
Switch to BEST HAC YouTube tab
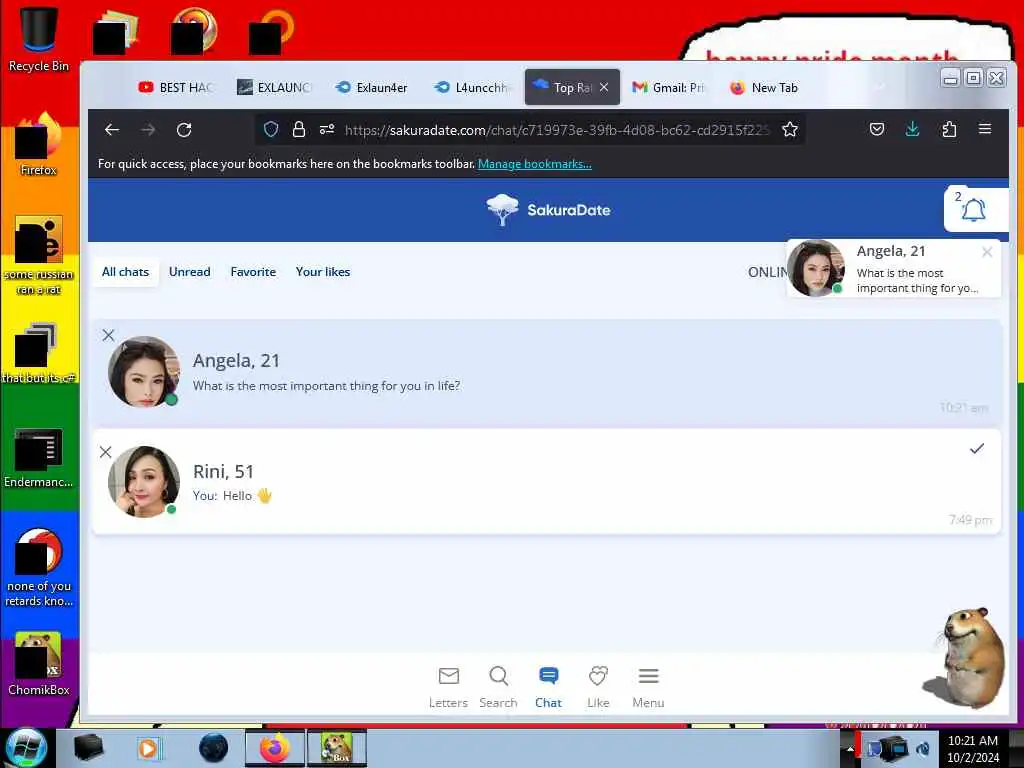176,88
